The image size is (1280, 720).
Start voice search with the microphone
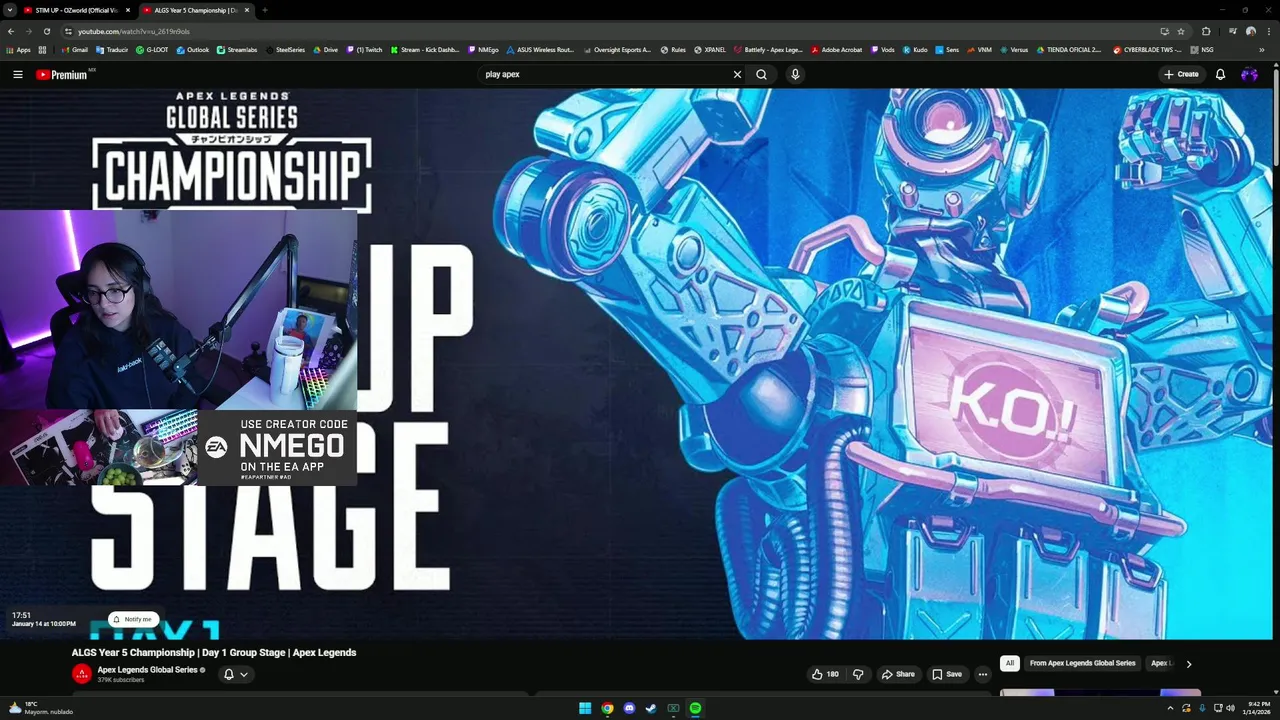pyautogui.click(x=795, y=74)
